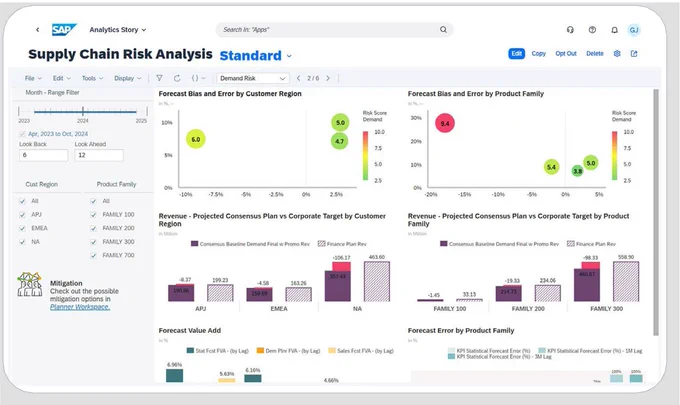Open the Demand Risk page selector
The image size is (680, 405).
tap(252, 78)
